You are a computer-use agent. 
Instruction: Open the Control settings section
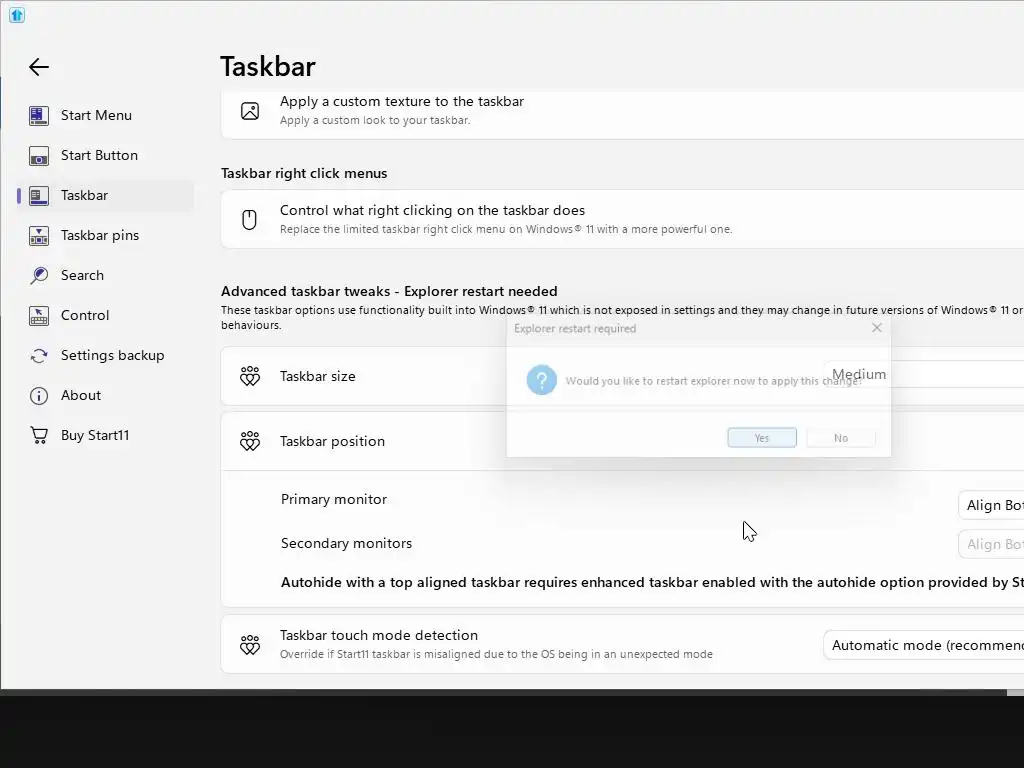pyautogui.click(x=104, y=315)
